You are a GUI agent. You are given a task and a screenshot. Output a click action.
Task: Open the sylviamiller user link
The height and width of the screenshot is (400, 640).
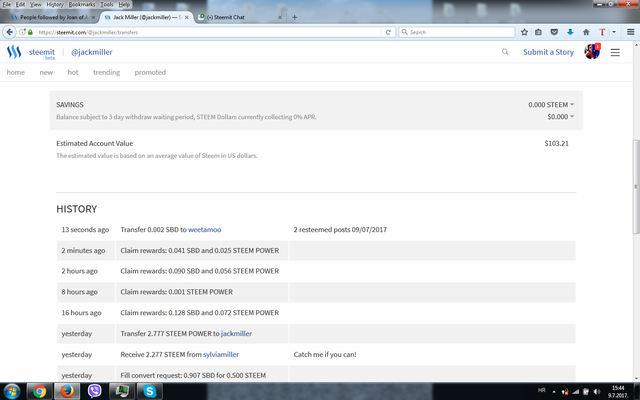(221, 355)
